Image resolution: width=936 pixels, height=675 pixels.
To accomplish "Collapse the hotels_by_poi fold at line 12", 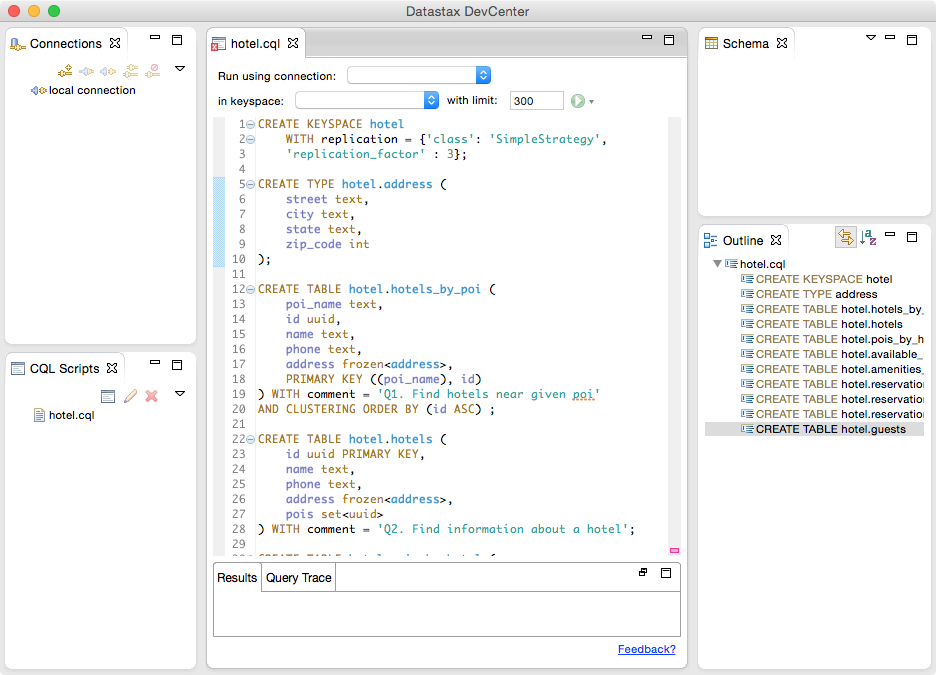I will (250, 290).
